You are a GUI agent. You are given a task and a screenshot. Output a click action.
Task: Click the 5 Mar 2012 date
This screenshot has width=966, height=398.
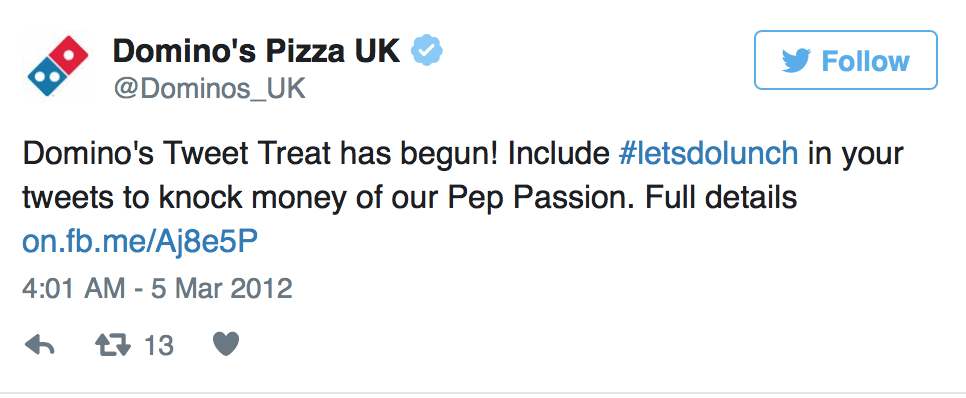pyautogui.click(x=222, y=288)
